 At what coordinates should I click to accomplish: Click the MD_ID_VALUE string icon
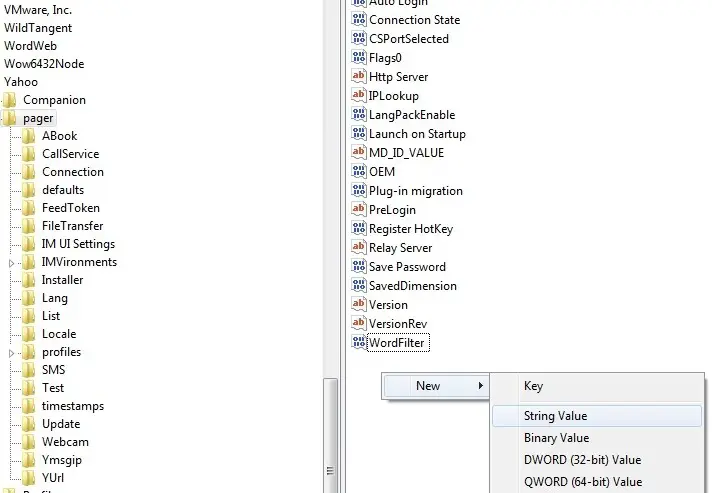click(x=359, y=153)
